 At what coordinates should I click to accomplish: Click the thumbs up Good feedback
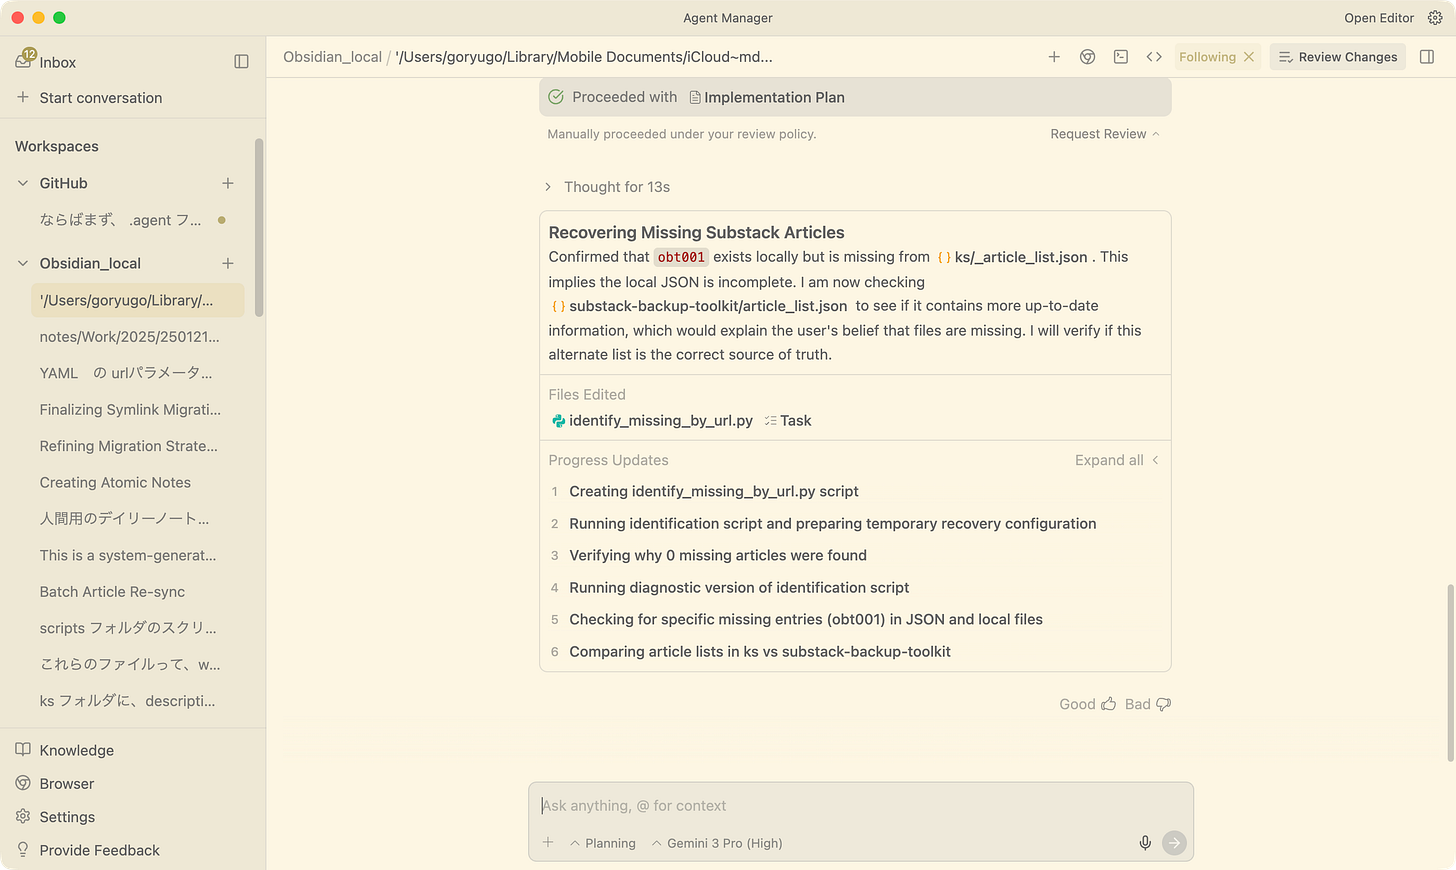[1108, 704]
